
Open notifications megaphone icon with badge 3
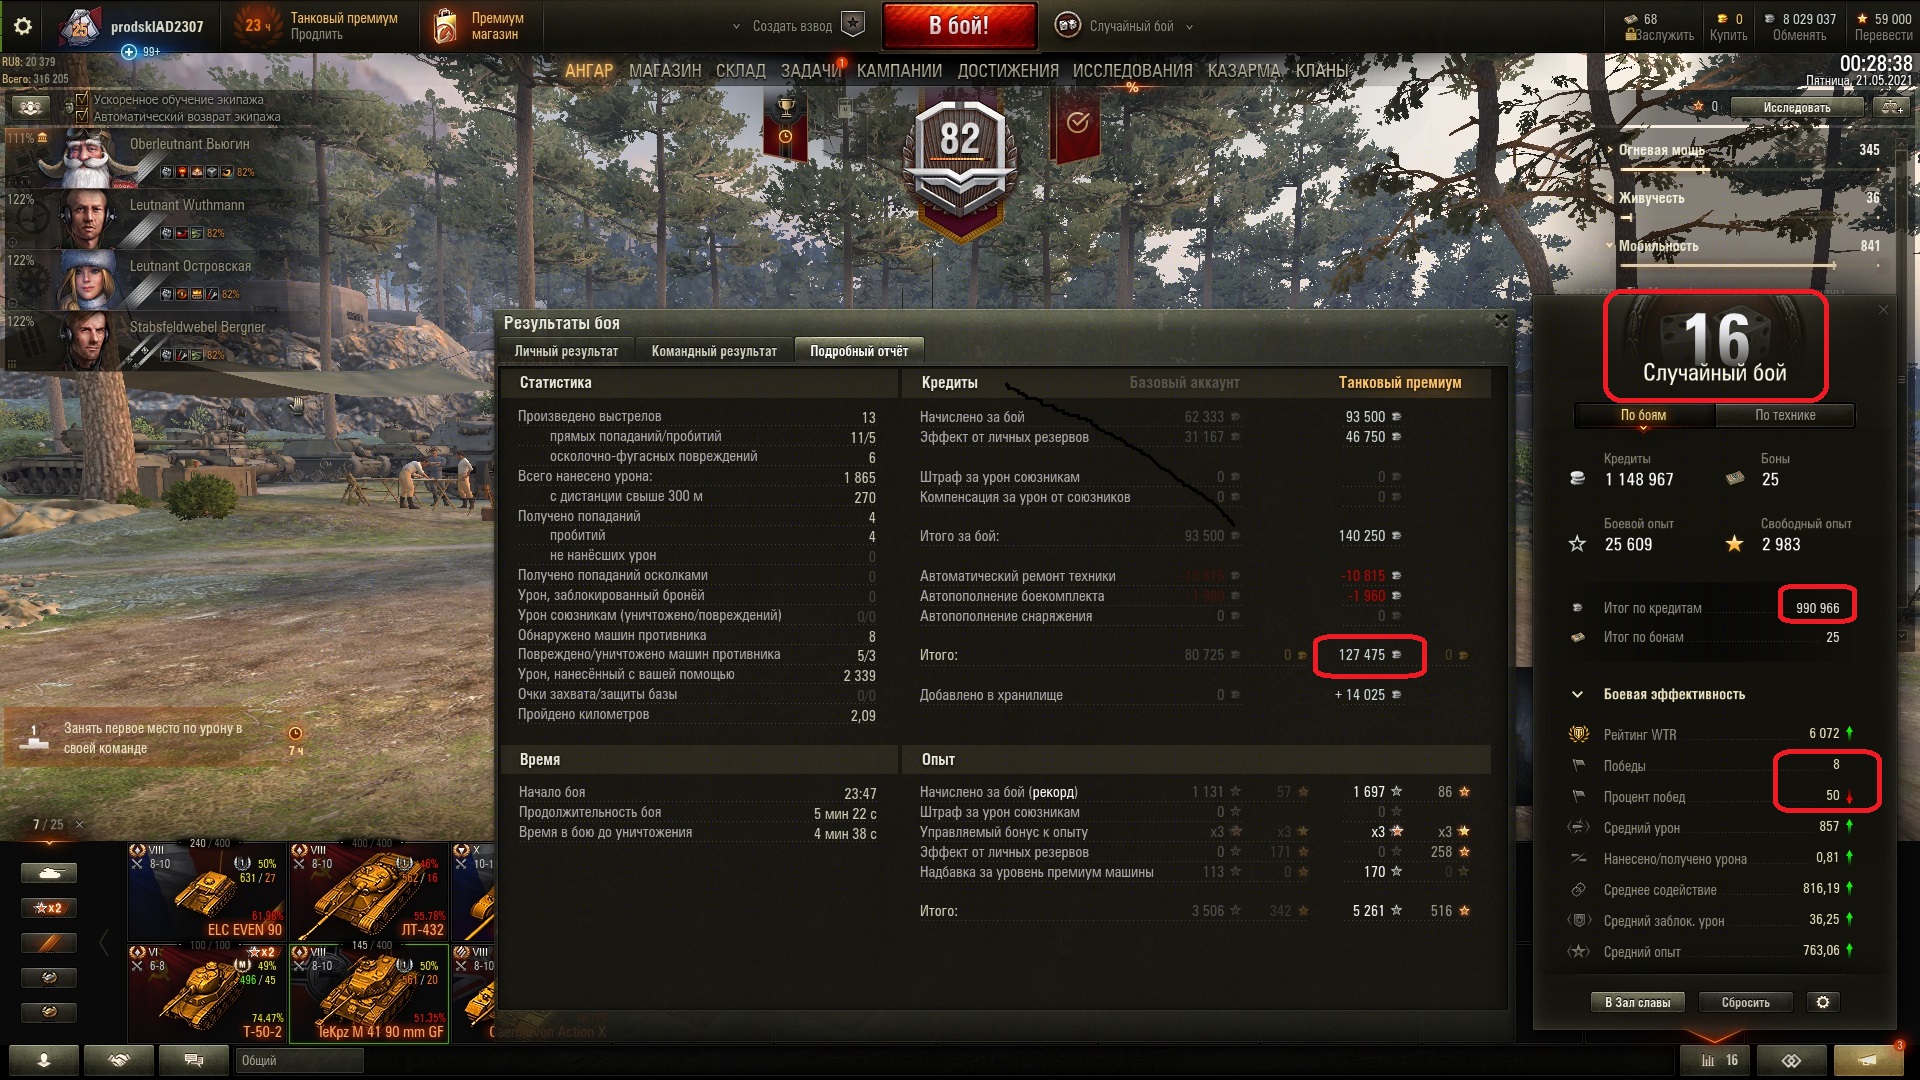(1867, 1060)
